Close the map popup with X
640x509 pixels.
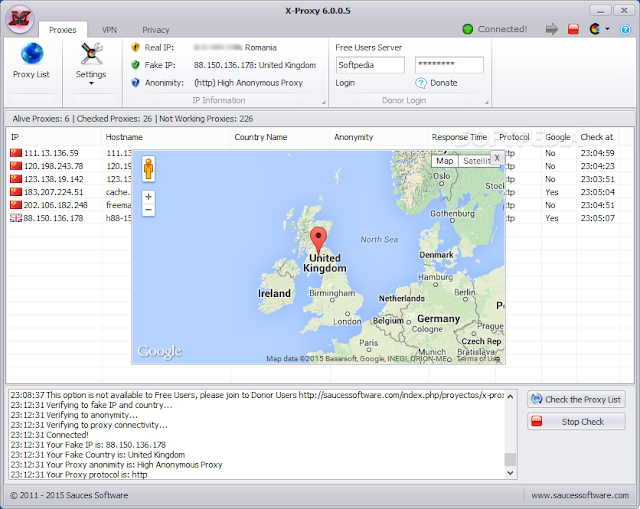pos(497,158)
